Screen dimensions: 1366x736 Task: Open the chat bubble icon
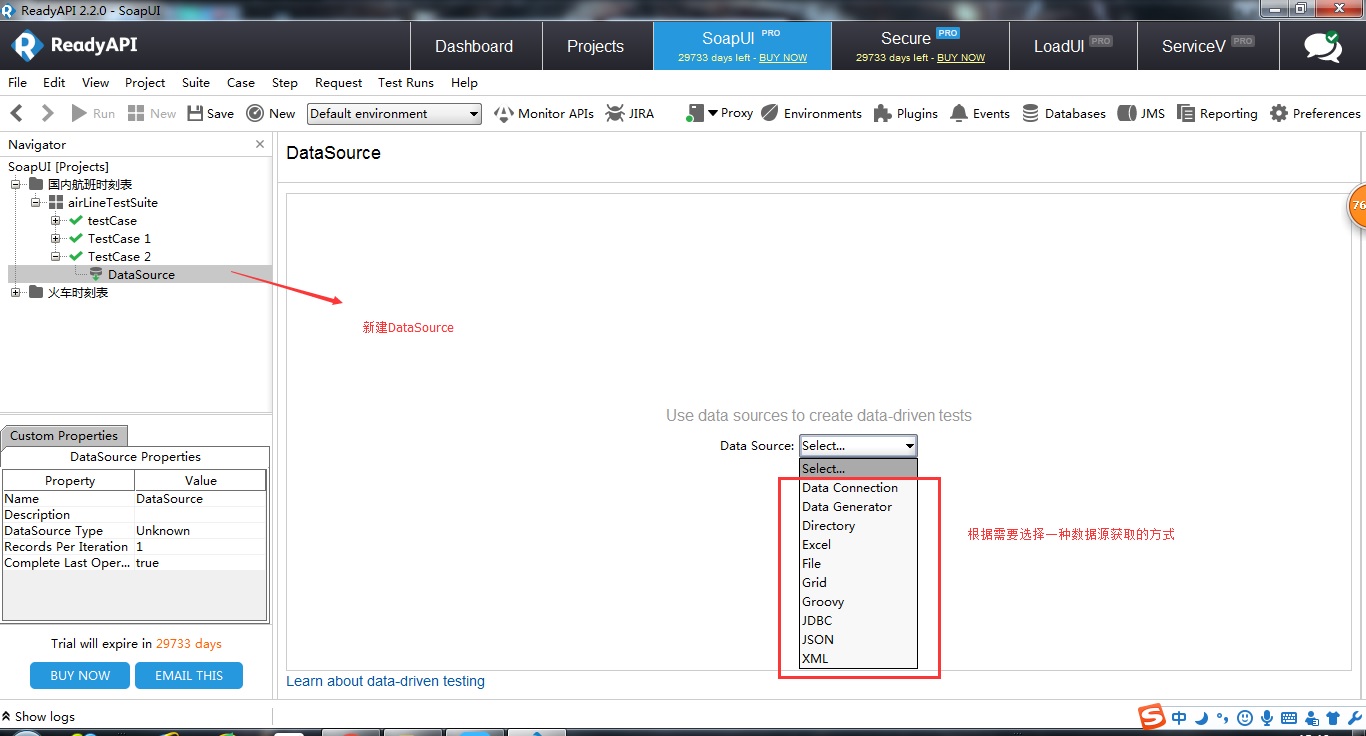point(1323,47)
